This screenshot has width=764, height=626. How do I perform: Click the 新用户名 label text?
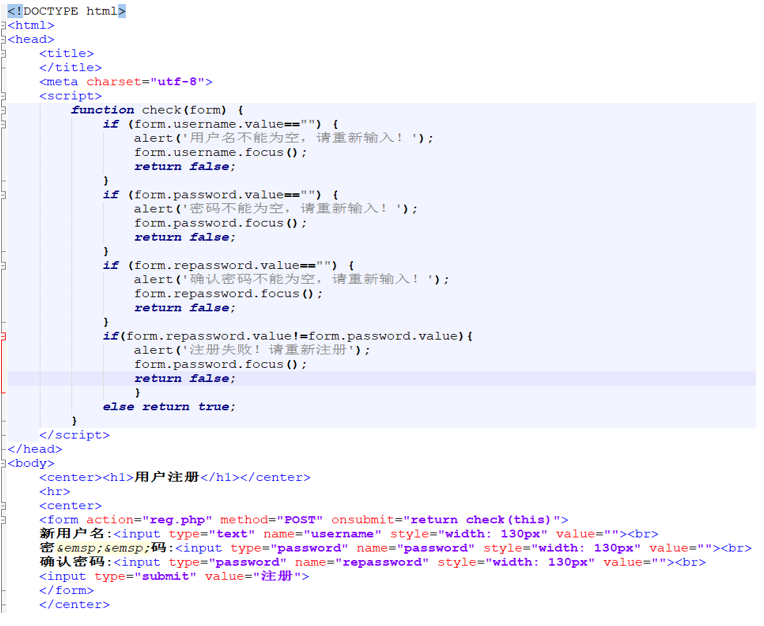click(72, 534)
